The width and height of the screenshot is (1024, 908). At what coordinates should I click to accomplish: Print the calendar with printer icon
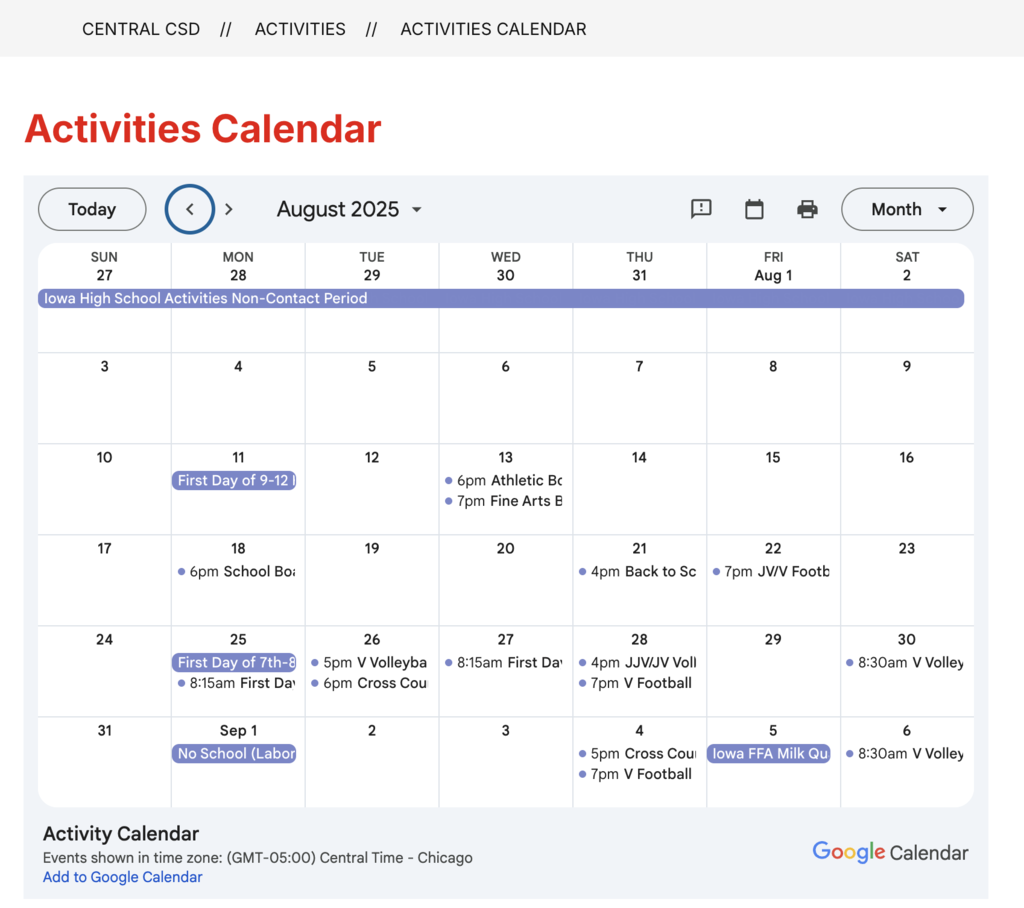point(807,209)
